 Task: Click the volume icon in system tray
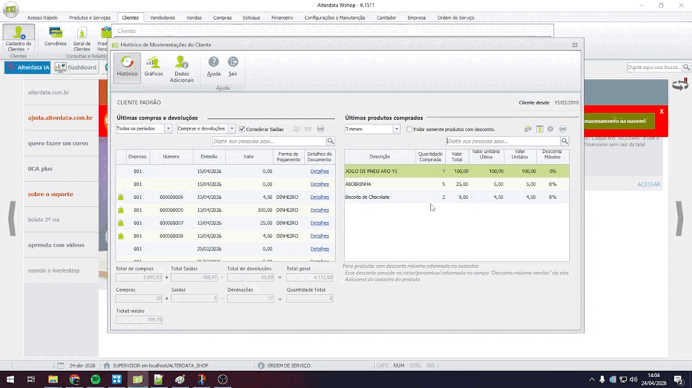point(634,379)
